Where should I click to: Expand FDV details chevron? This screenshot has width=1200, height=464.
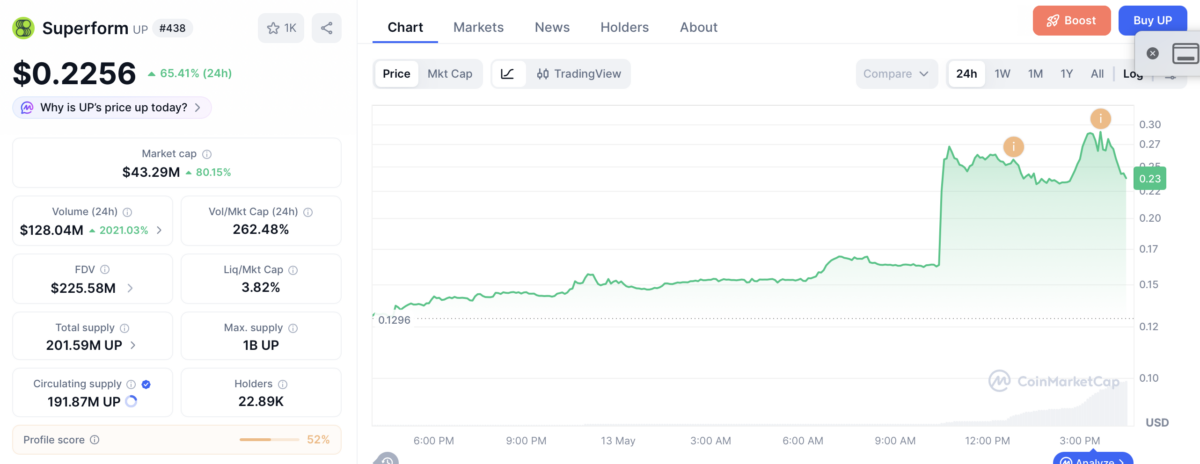click(130, 288)
